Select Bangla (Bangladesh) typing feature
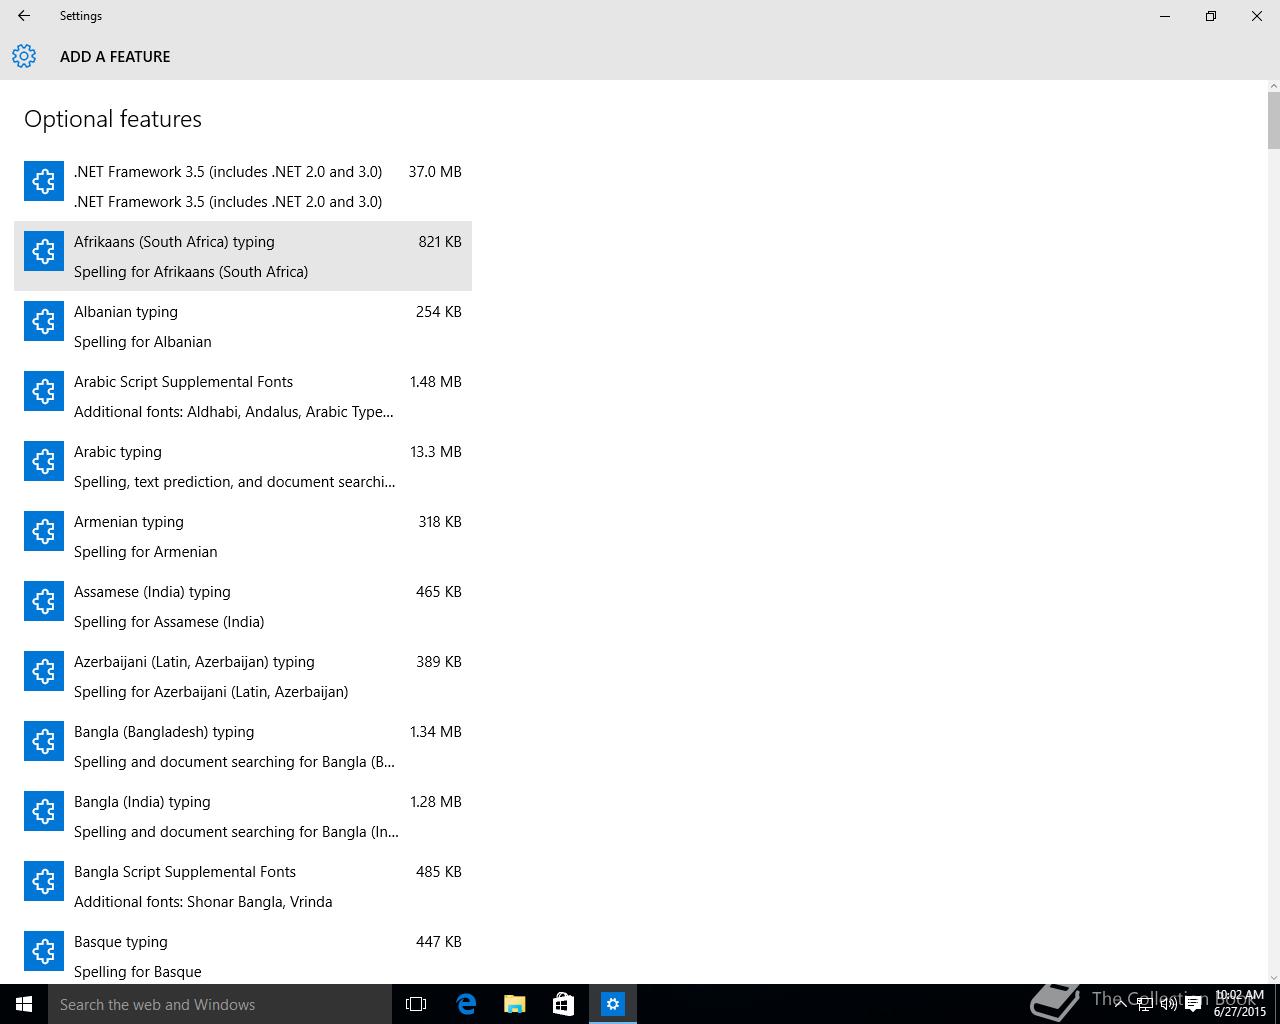 click(x=243, y=746)
